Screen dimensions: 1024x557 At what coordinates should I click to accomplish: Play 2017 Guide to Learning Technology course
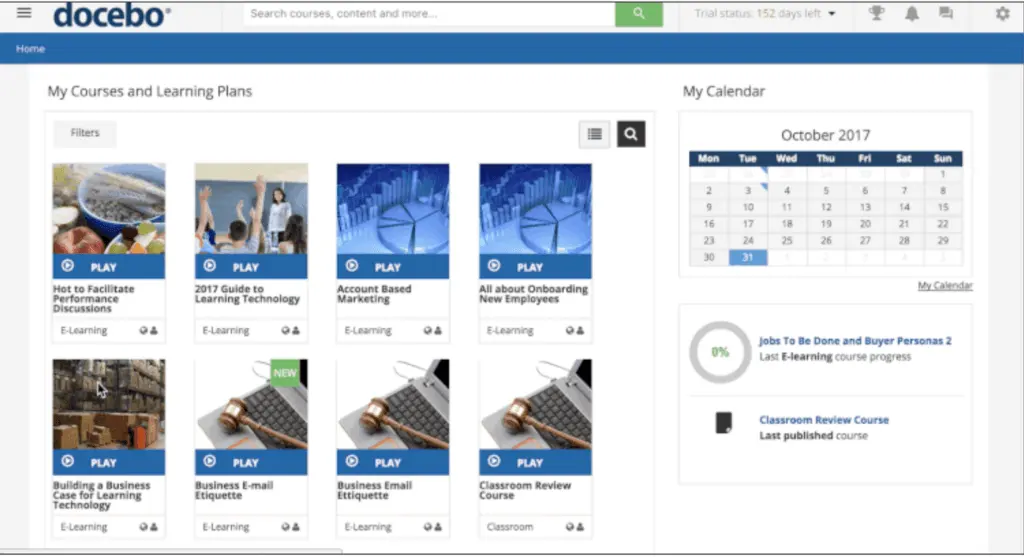(251, 266)
